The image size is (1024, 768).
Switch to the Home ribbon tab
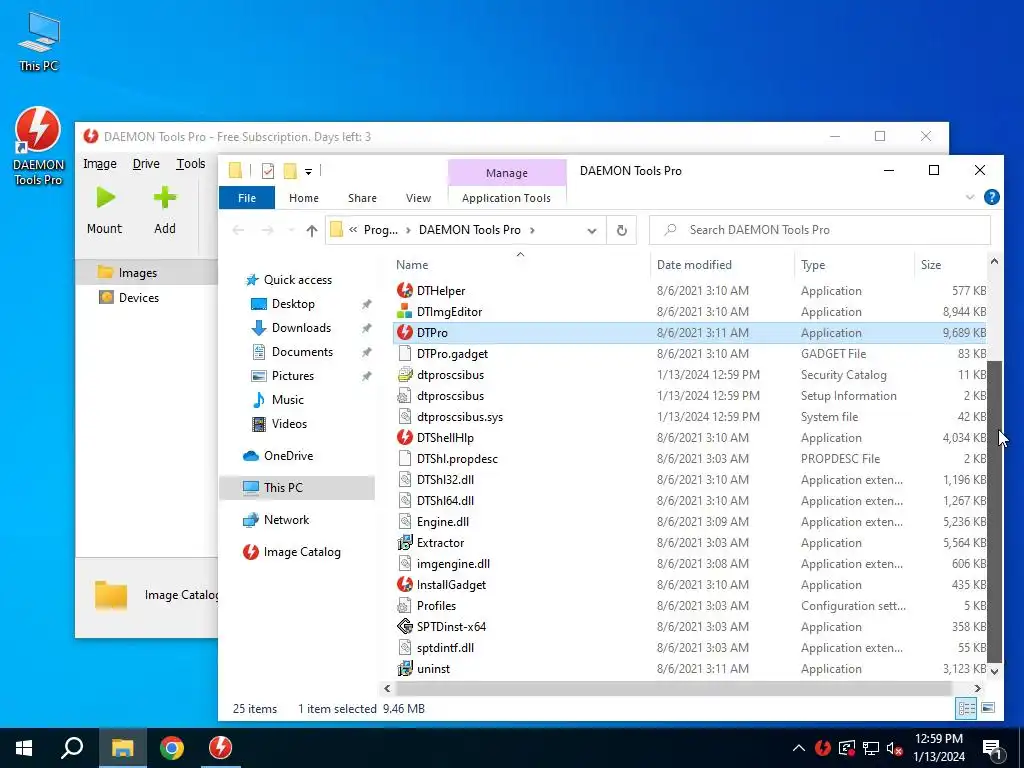pyautogui.click(x=304, y=198)
